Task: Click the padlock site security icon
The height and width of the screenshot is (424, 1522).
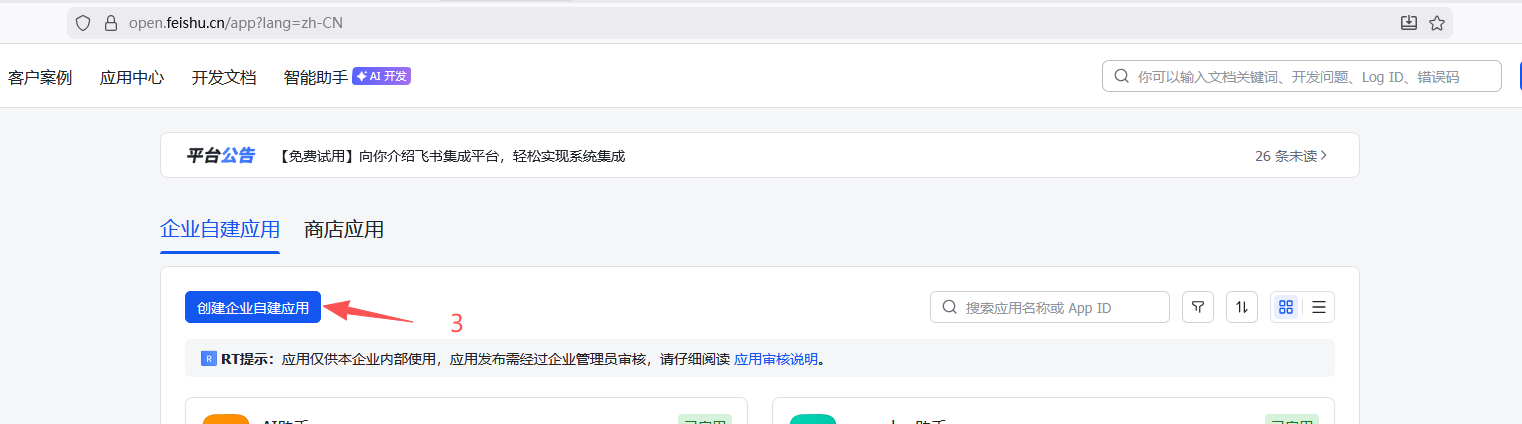Action: tap(111, 22)
